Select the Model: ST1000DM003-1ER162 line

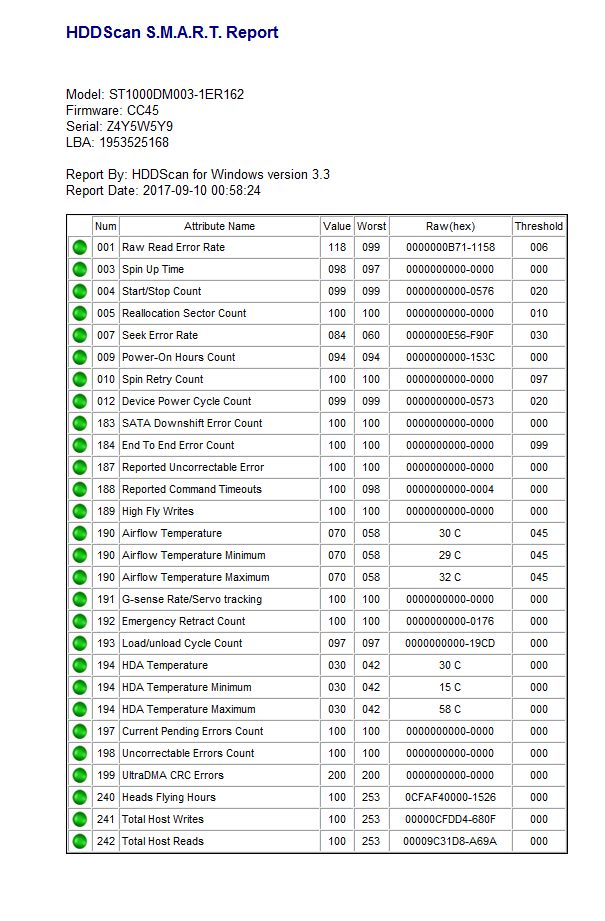point(155,95)
